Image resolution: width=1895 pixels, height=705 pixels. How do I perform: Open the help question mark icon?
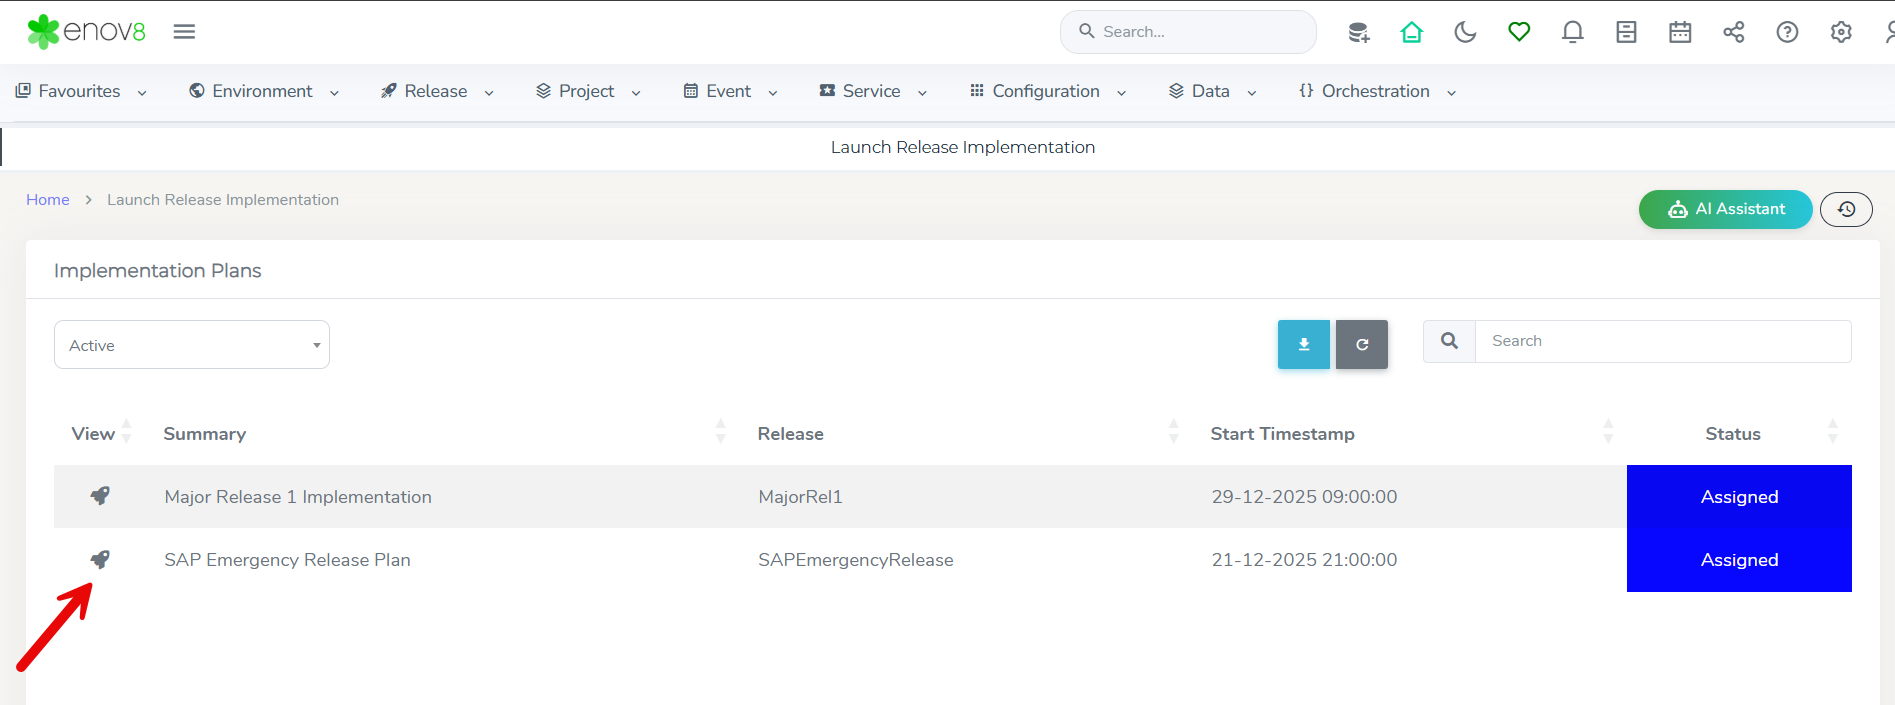[x=1787, y=32]
